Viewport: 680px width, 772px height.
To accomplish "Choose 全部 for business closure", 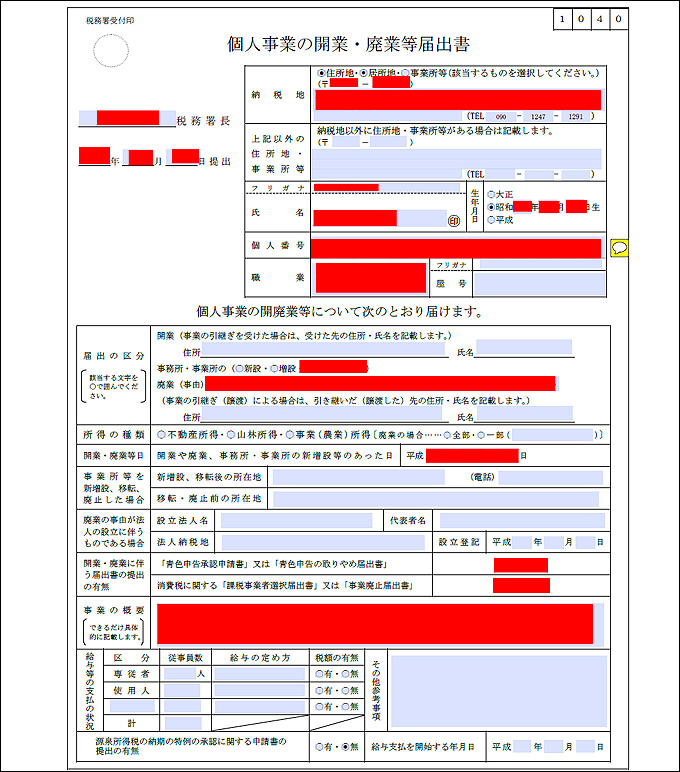I will click(447, 435).
